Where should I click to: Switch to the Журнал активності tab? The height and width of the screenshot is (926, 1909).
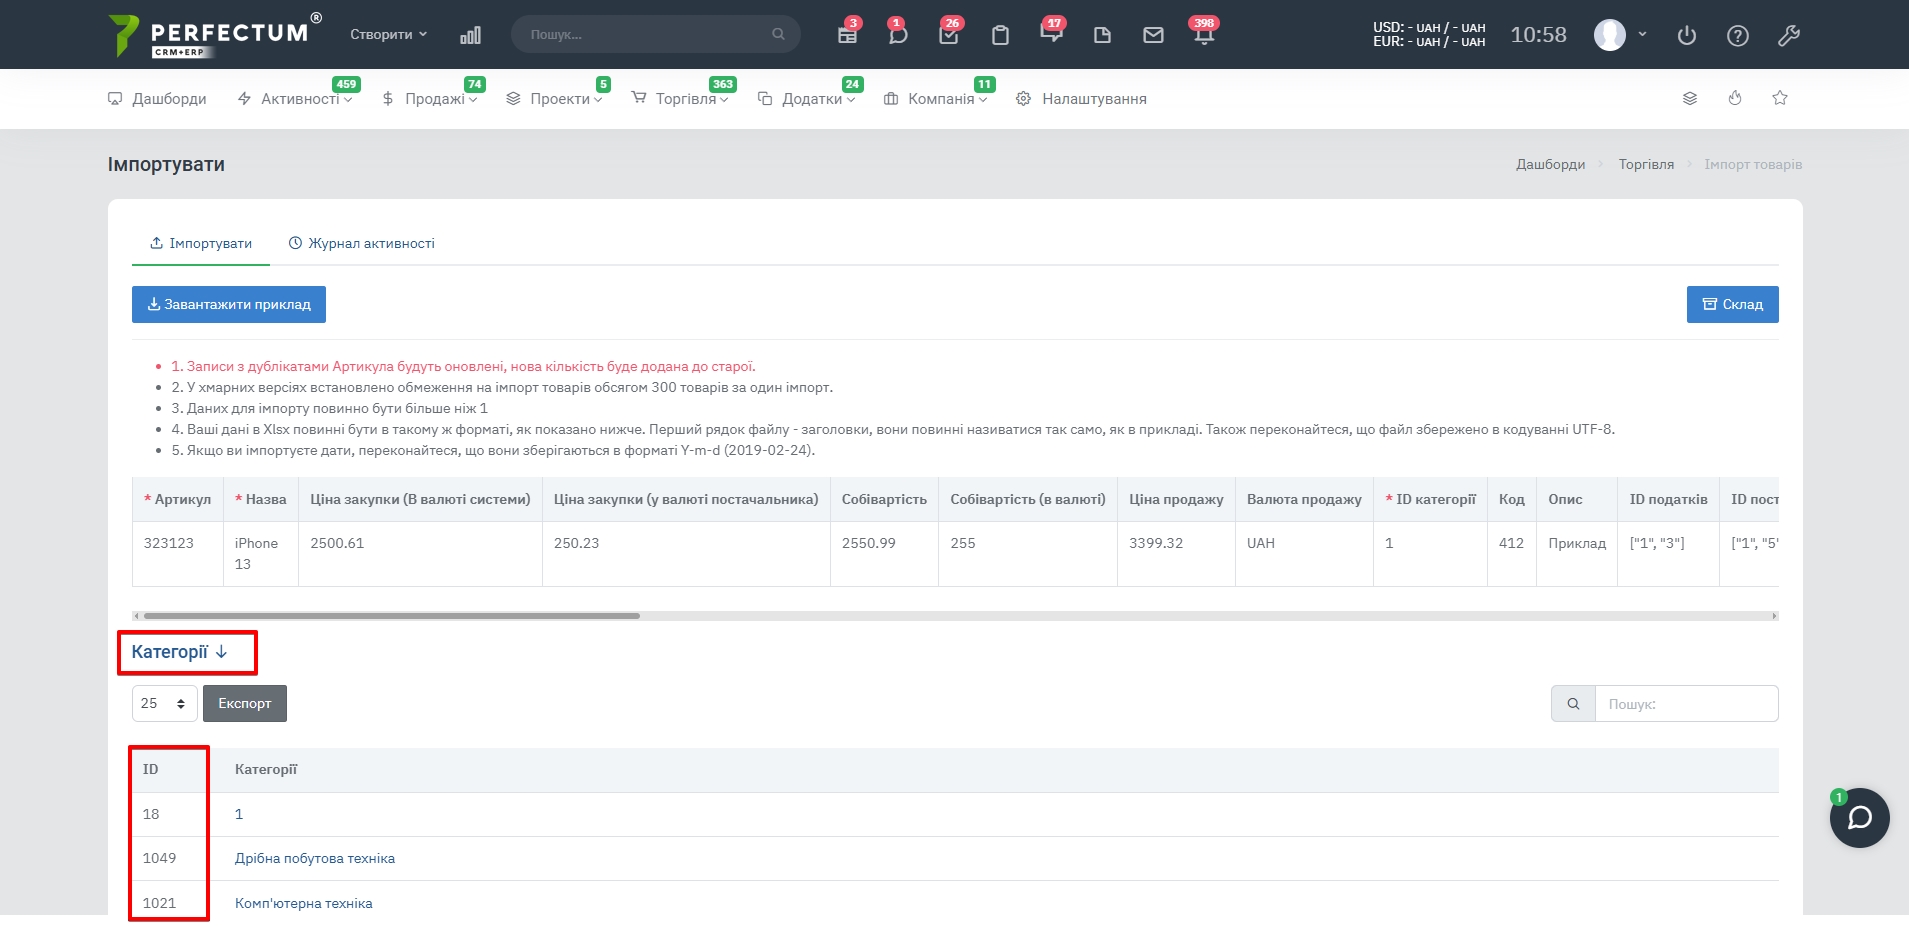tap(362, 243)
